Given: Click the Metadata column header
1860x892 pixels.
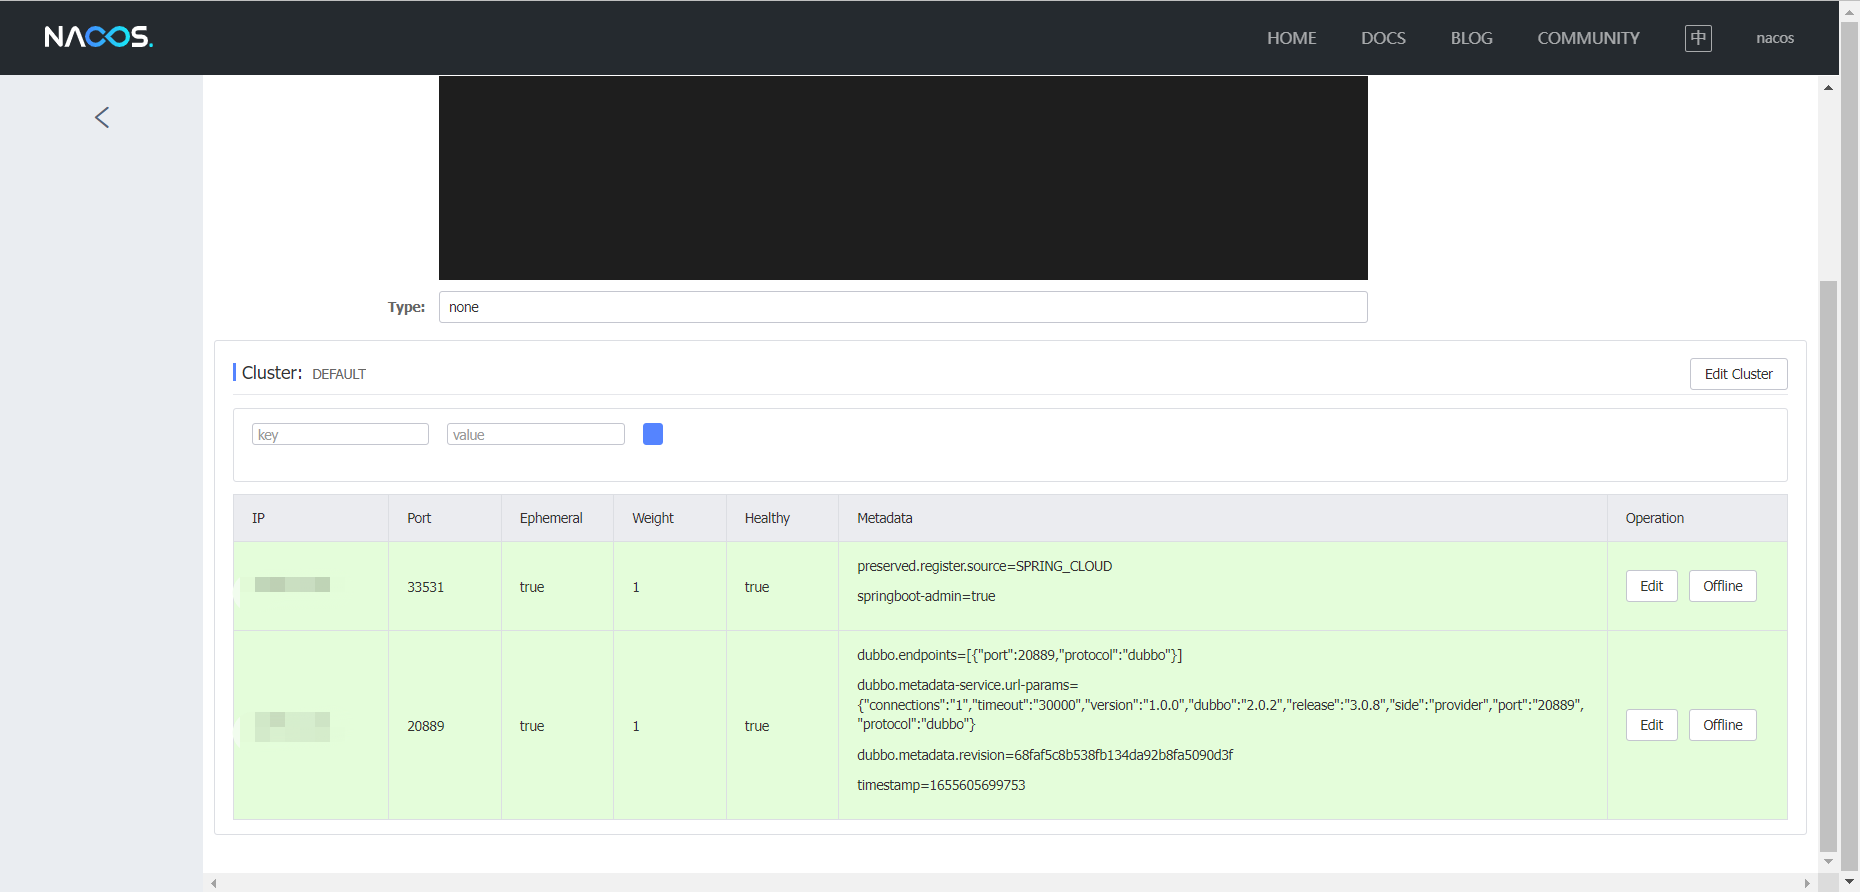Looking at the screenshot, I should click(1223, 518).
